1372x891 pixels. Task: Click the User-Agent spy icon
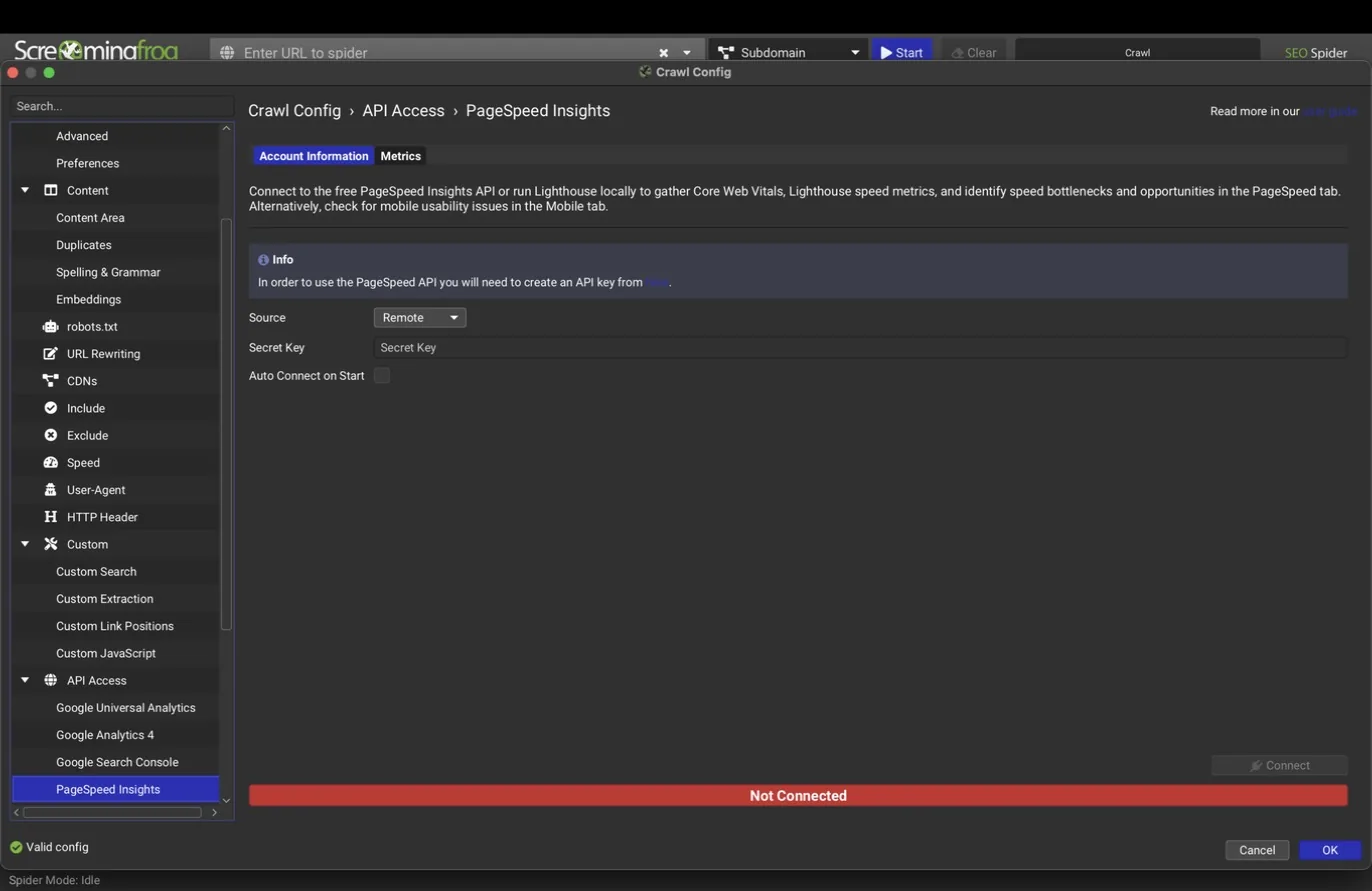[x=50, y=490]
